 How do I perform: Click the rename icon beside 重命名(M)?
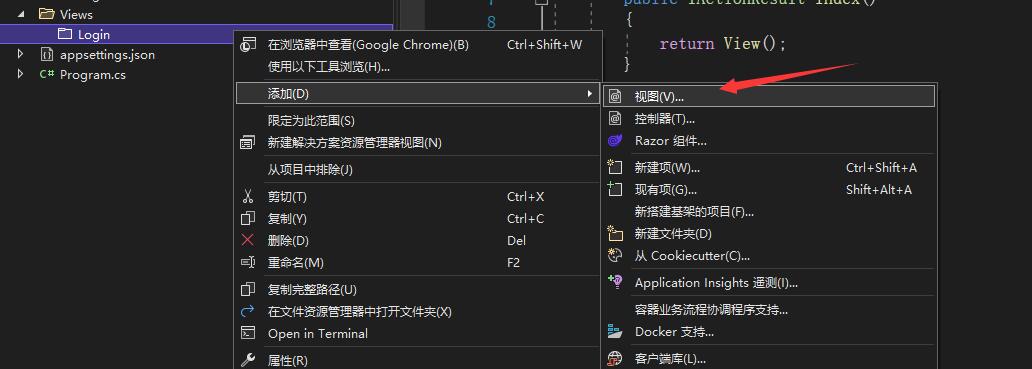click(247, 262)
